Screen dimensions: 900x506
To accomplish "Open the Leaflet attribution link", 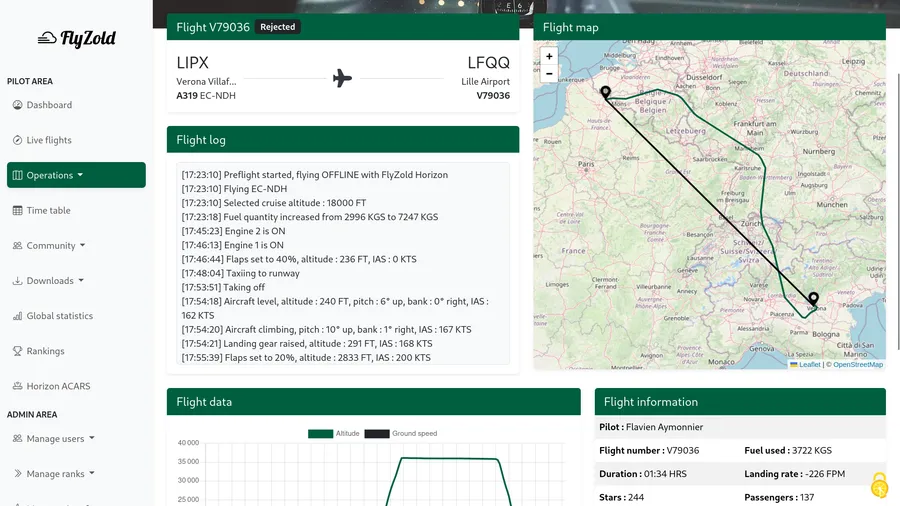I will [808, 365].
